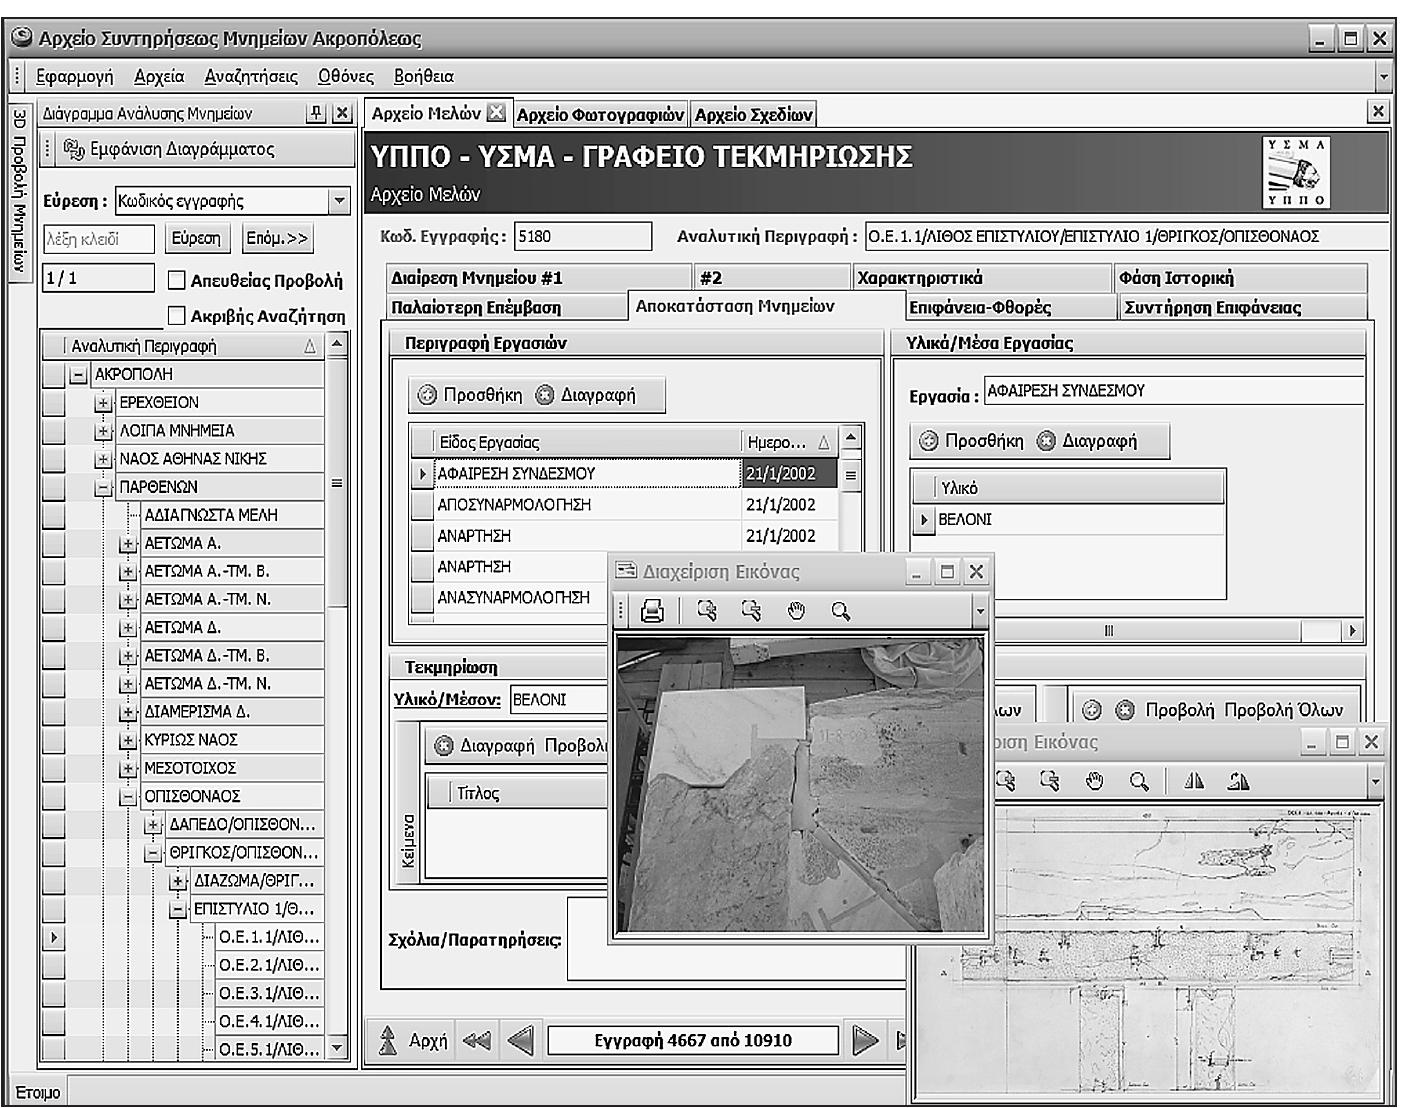Select the row checkbox beside ΑΚΡΟΠΟΛΗ
The image size is (1405, 1108).
tap(53, 374)
